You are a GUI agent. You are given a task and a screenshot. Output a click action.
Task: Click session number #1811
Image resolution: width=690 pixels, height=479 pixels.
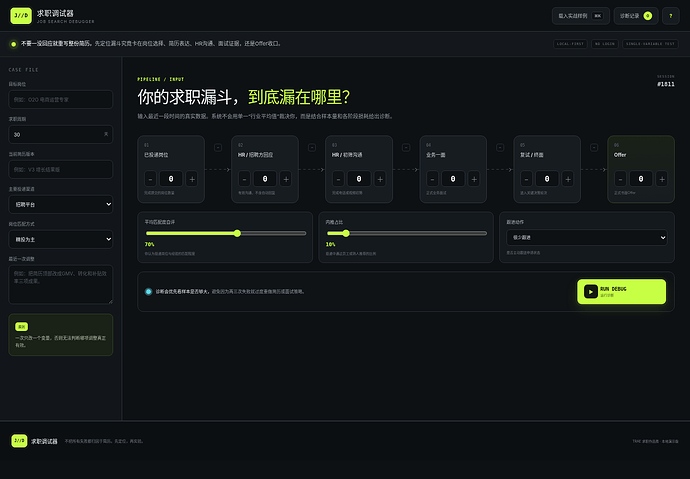(x=666, y=84)
